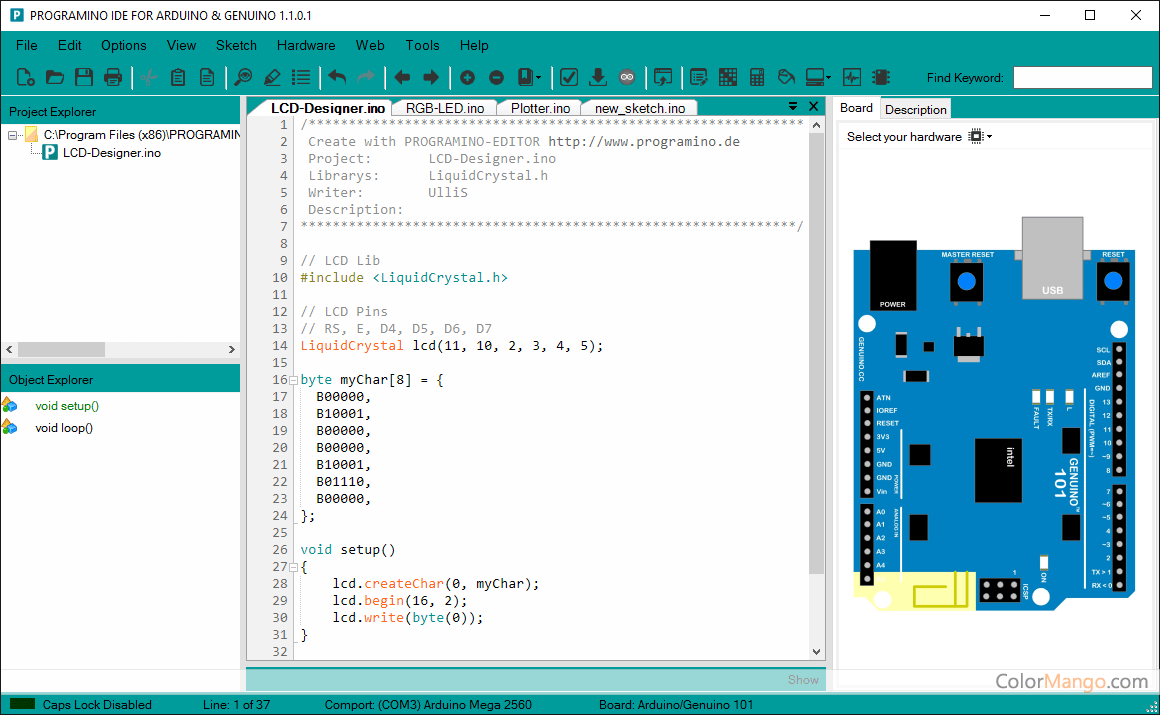Open the Serial Monitor
The image size is (1160, 715).
pyautogui.click(x=813, y=77)
